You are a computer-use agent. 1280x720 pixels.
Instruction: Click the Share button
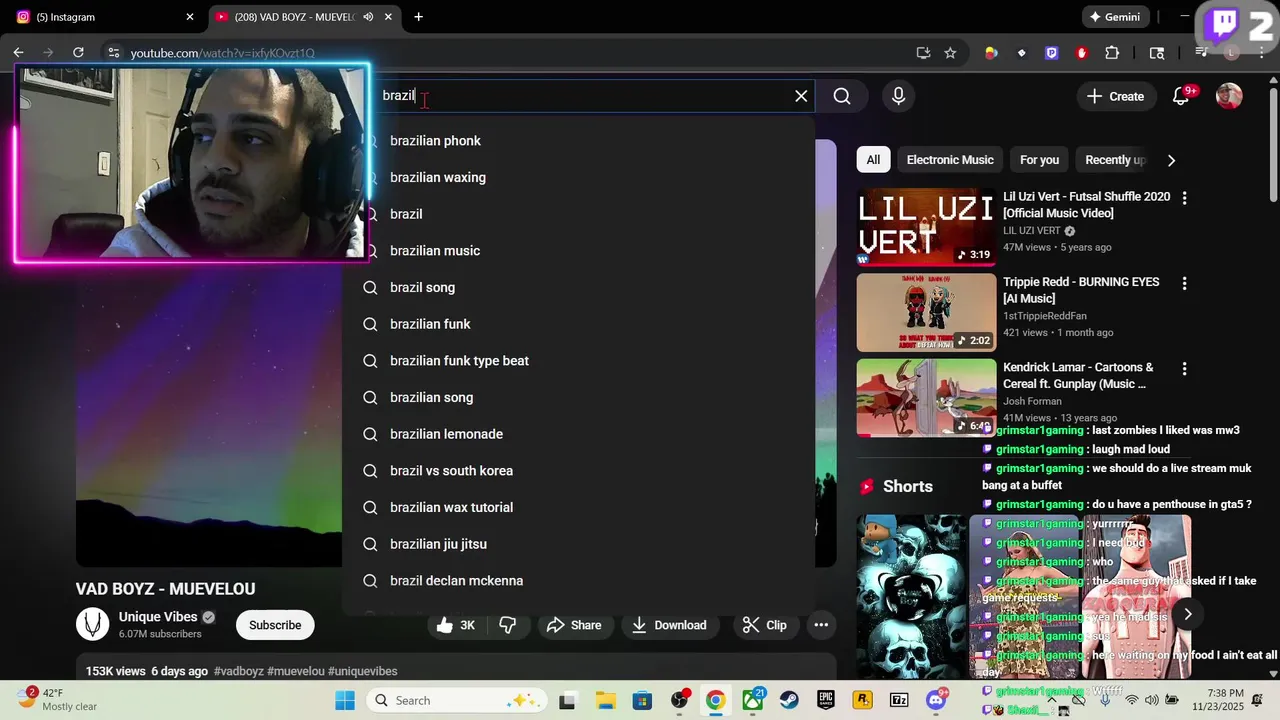coord(574,625)
